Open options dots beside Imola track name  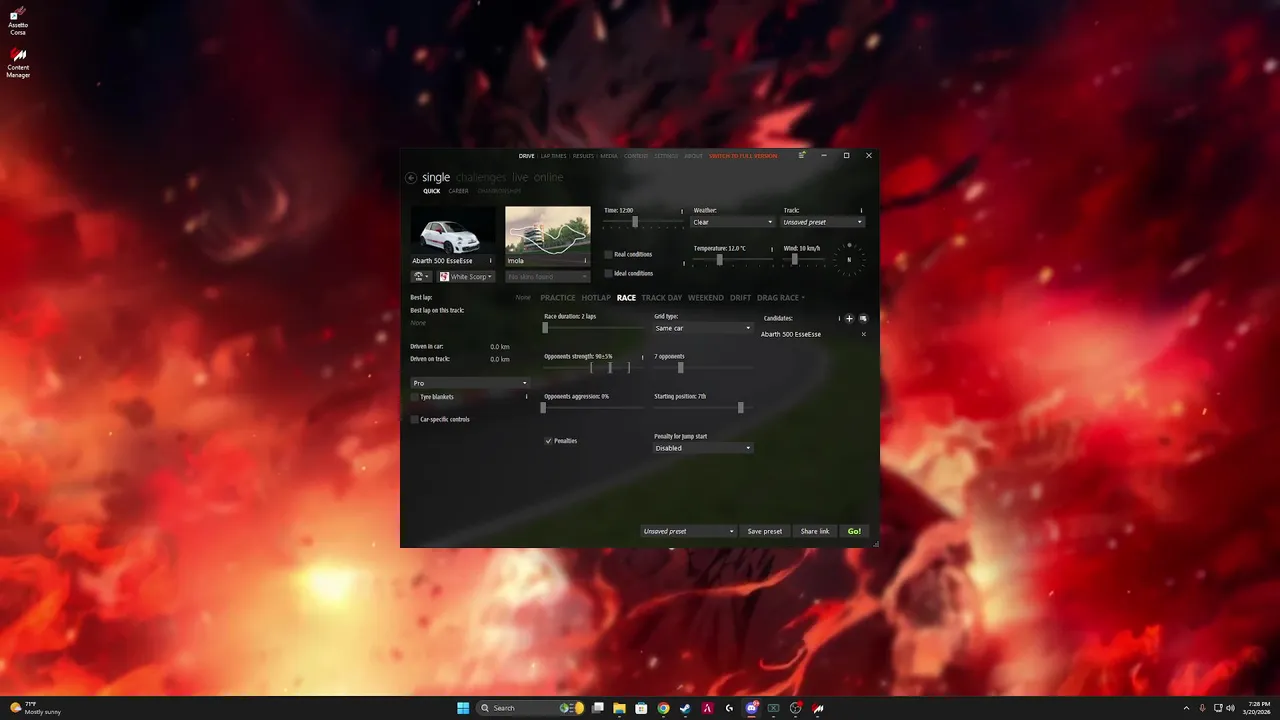(x=585, y=261)
